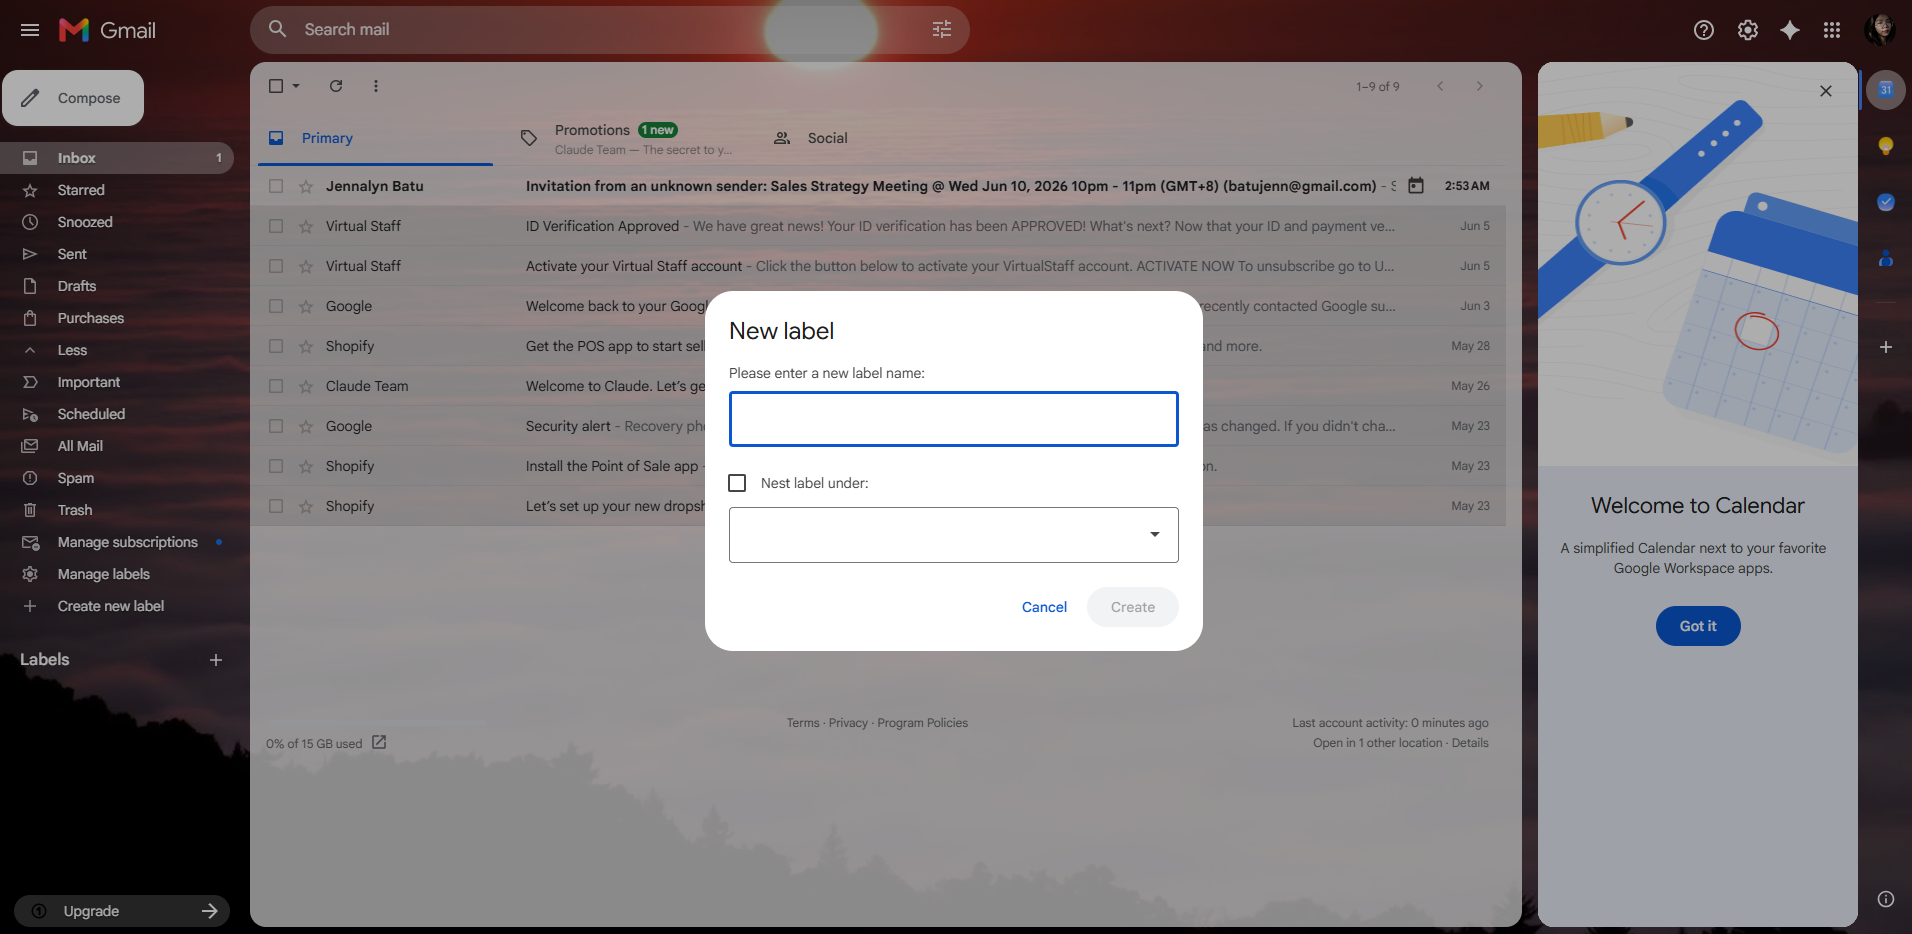Open the Privacy link

coord(848,723)
